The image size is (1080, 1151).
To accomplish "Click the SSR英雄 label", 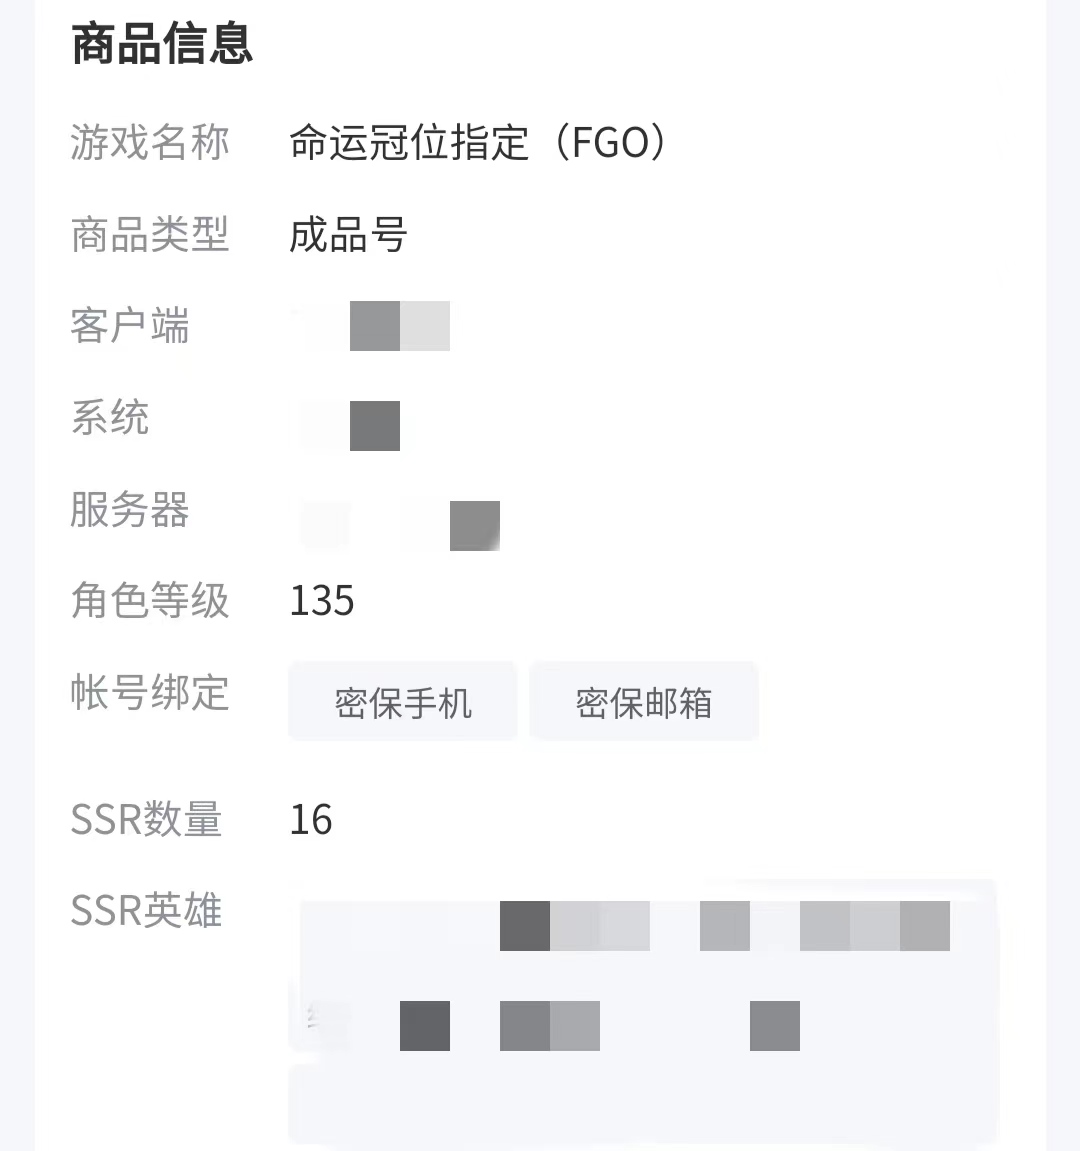I will click(x=146, y=911).
